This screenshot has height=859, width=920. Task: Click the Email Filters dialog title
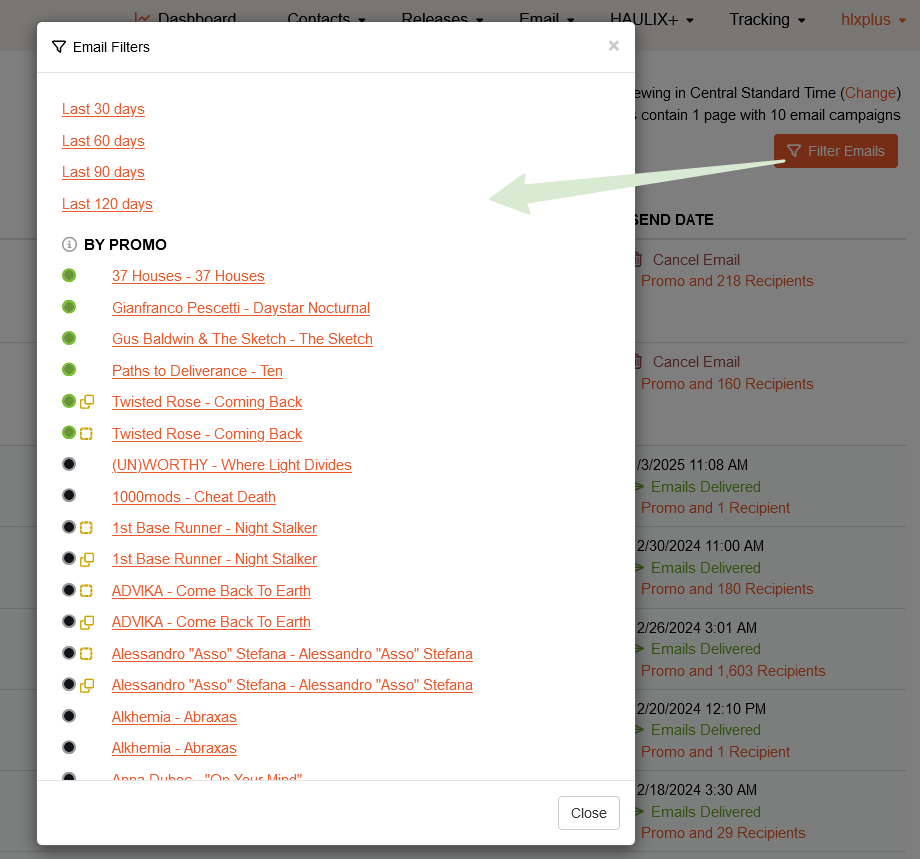[111, 47]
